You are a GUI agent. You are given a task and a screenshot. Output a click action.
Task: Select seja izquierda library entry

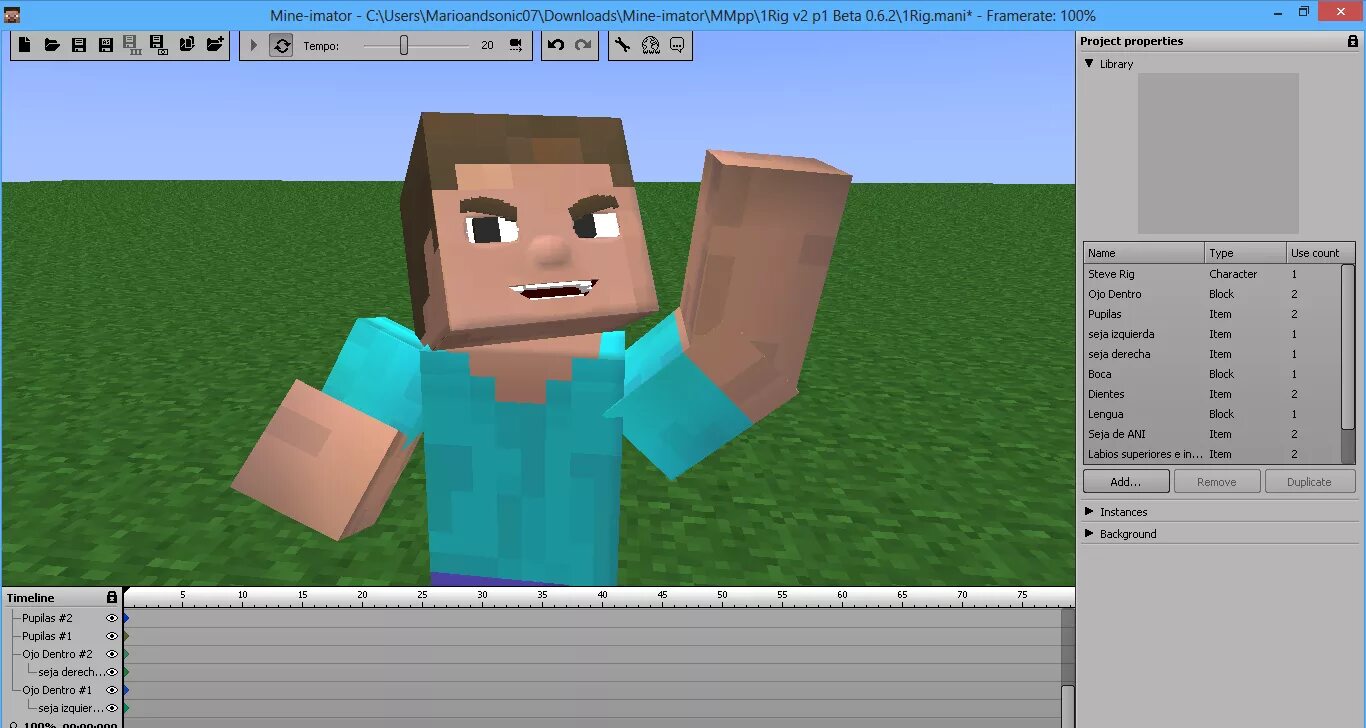coord(1212,334)
